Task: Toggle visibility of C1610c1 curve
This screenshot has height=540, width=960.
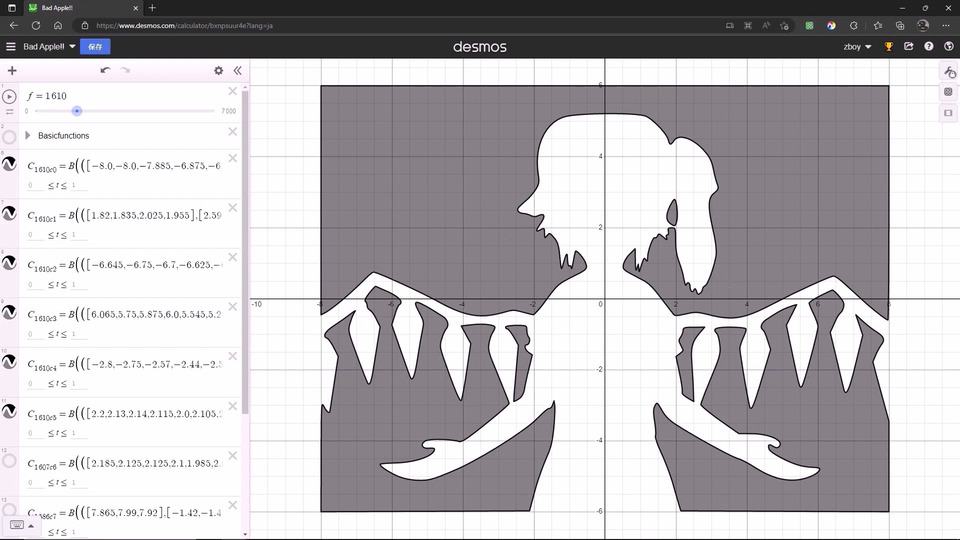Action: pos(9,214)
